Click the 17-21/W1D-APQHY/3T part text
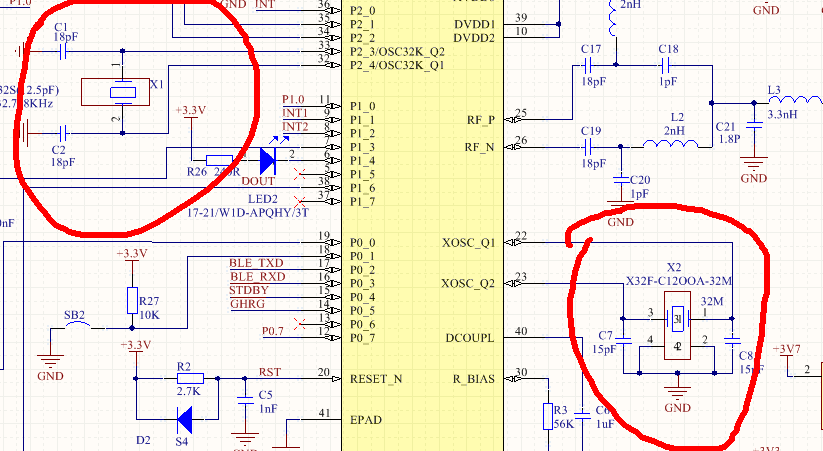The height and width of the screenshot is (451, 823). [248, 213]
